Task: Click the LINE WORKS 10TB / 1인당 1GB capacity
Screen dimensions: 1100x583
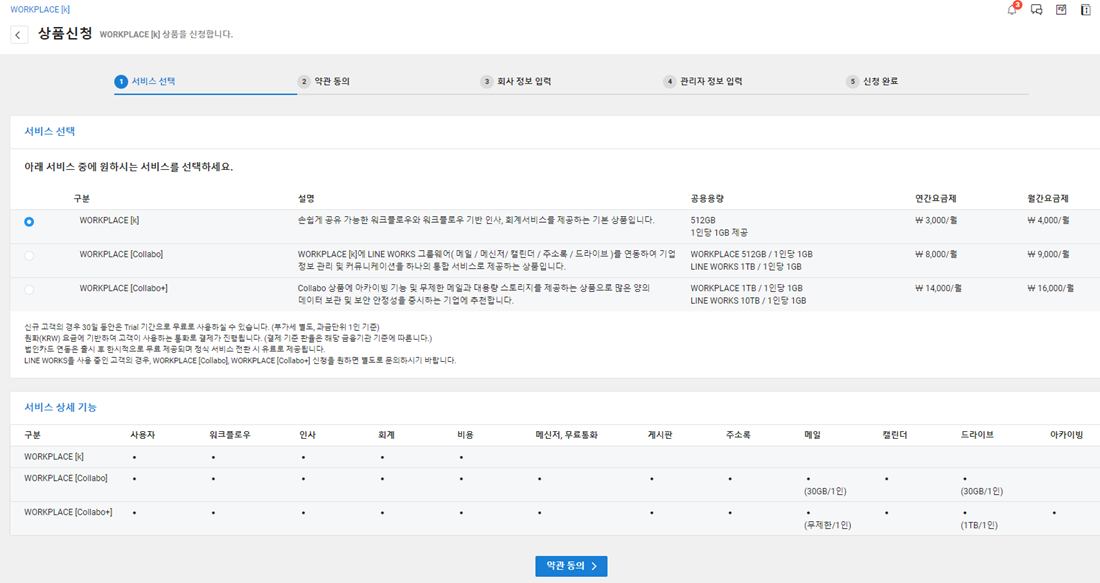Action: (x=748, y=300)
